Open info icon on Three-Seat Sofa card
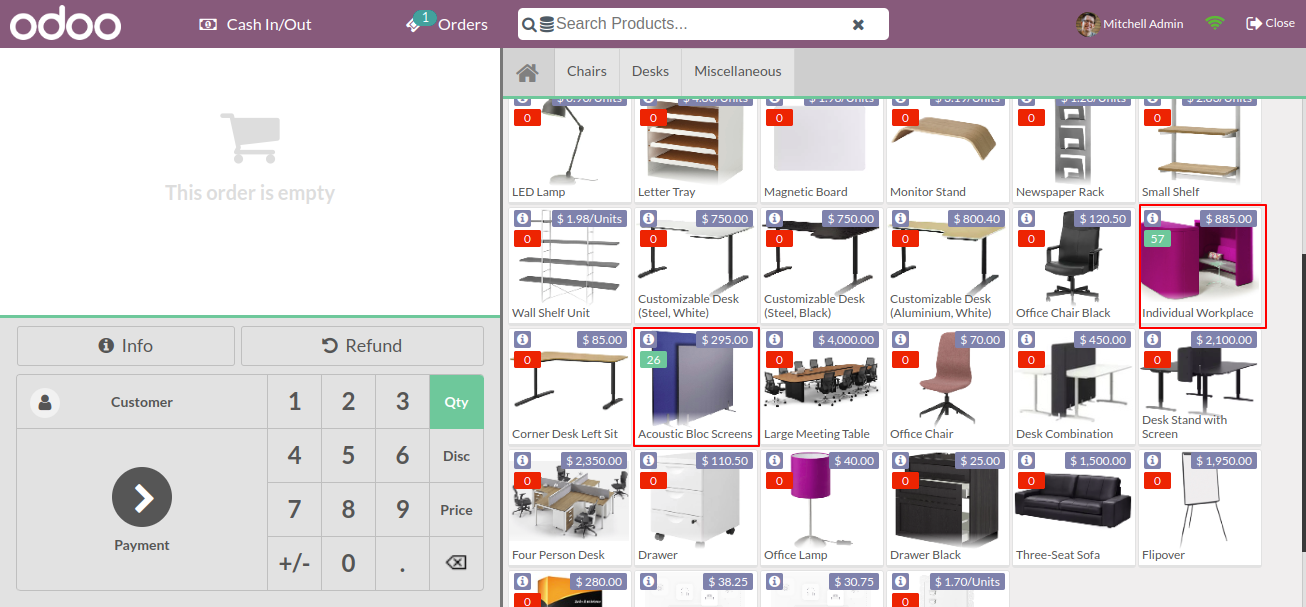 point(1026,460)
